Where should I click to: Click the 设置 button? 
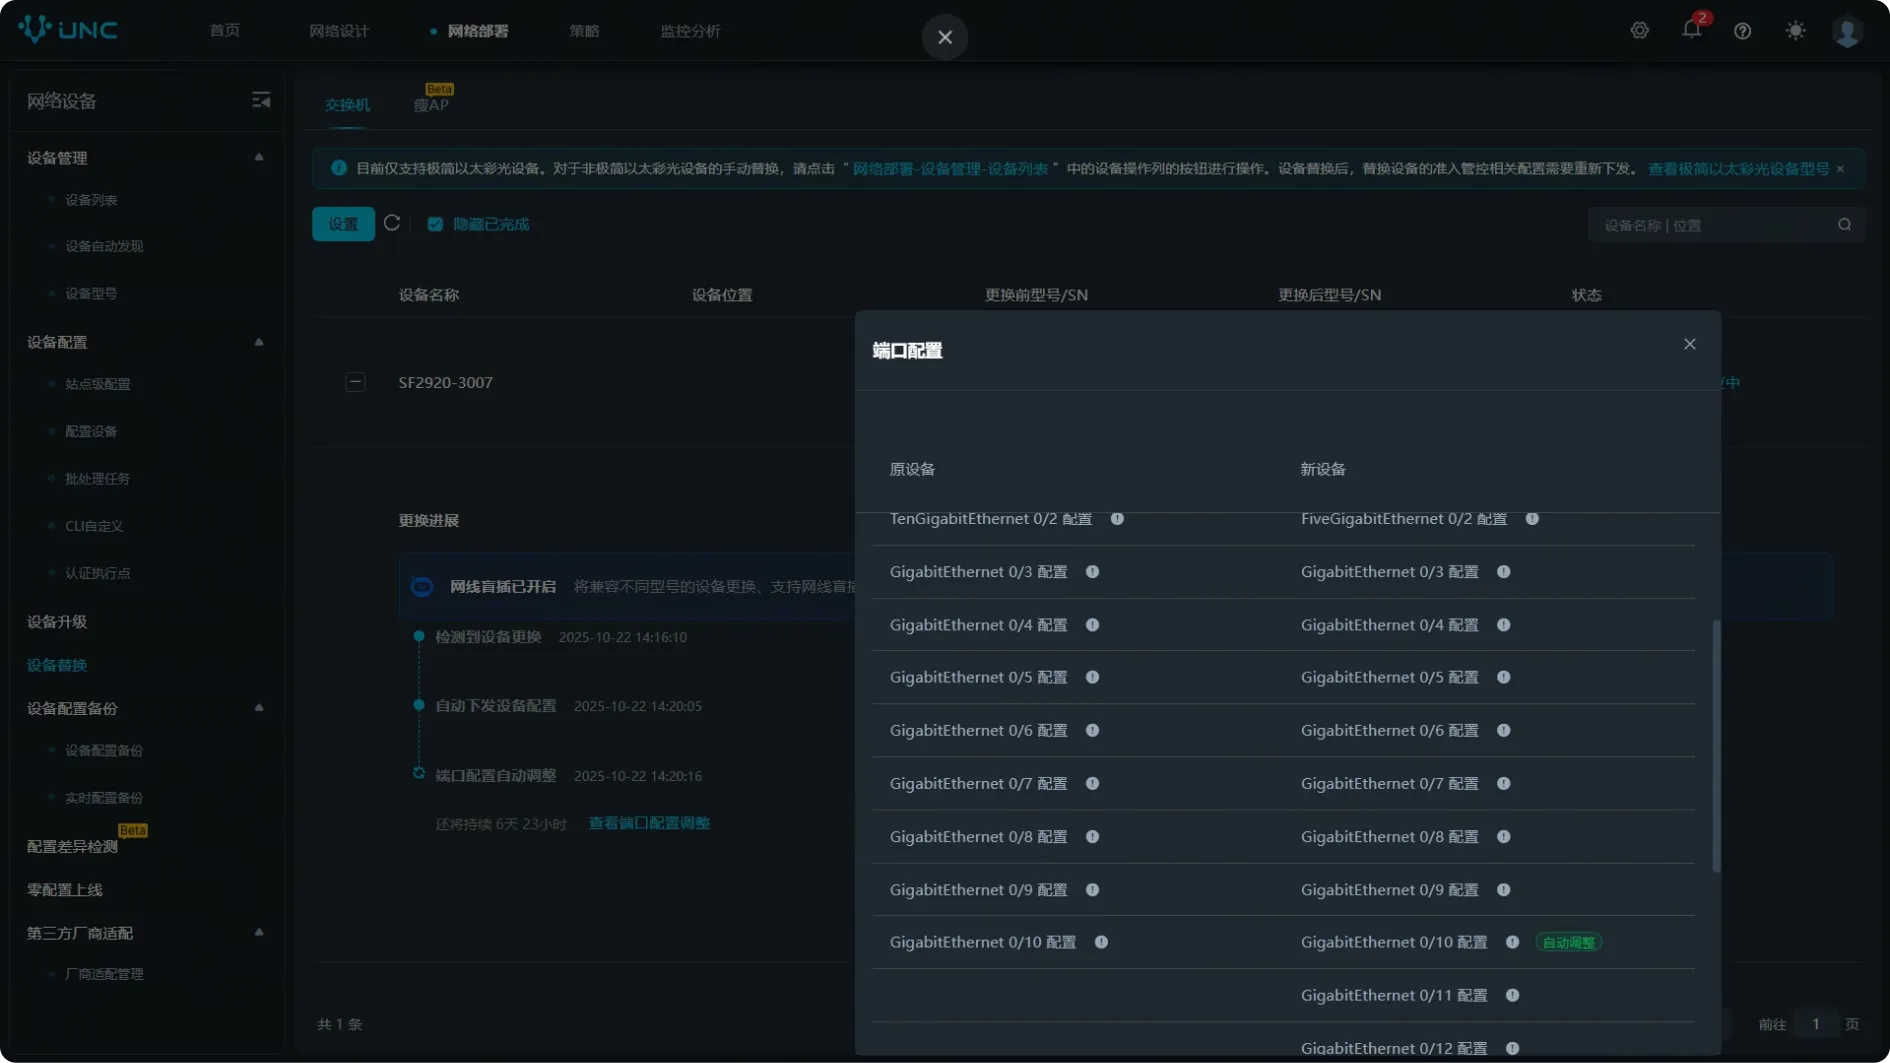tap(343, 224)
